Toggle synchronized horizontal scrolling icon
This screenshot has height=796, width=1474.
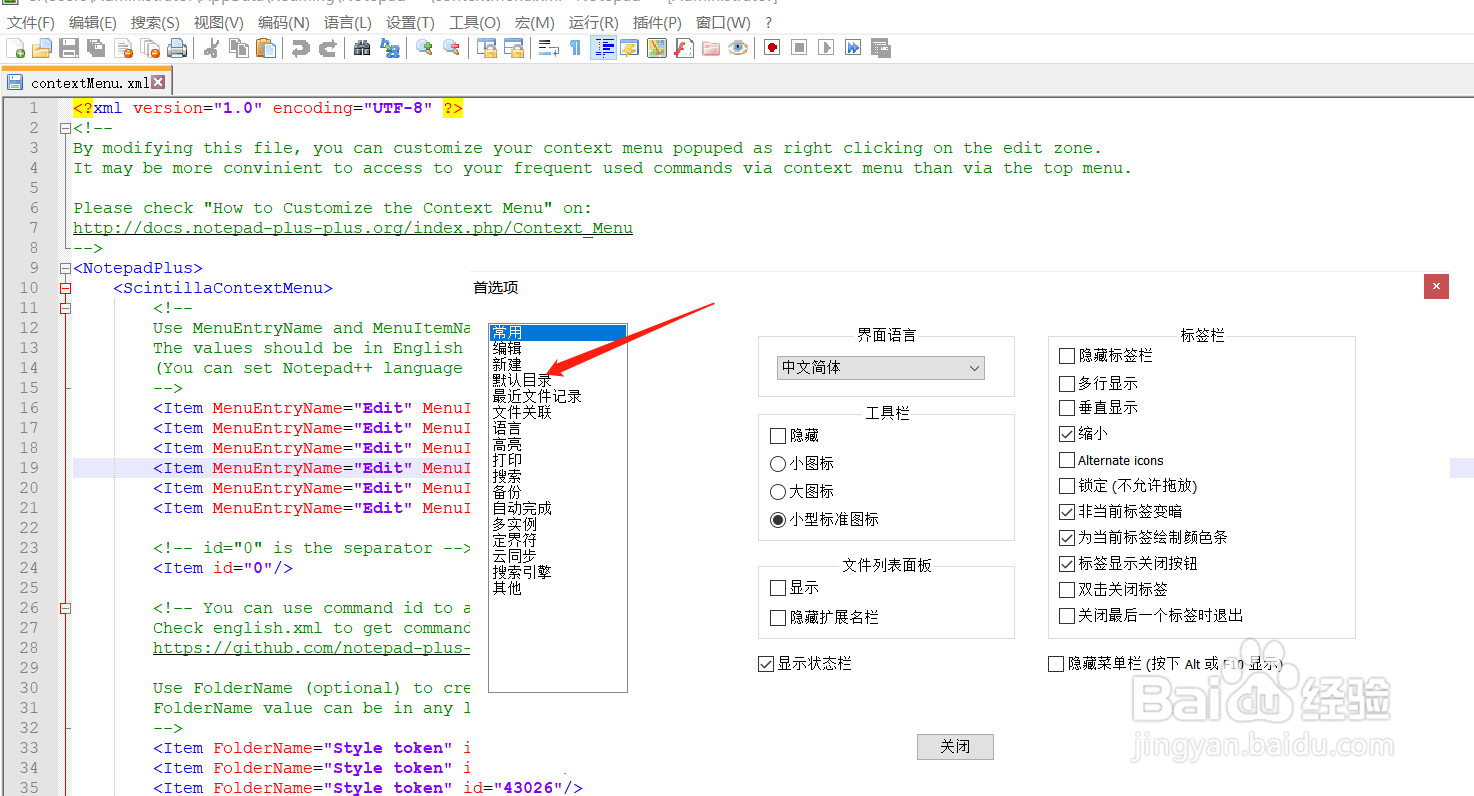click(514, 47)
